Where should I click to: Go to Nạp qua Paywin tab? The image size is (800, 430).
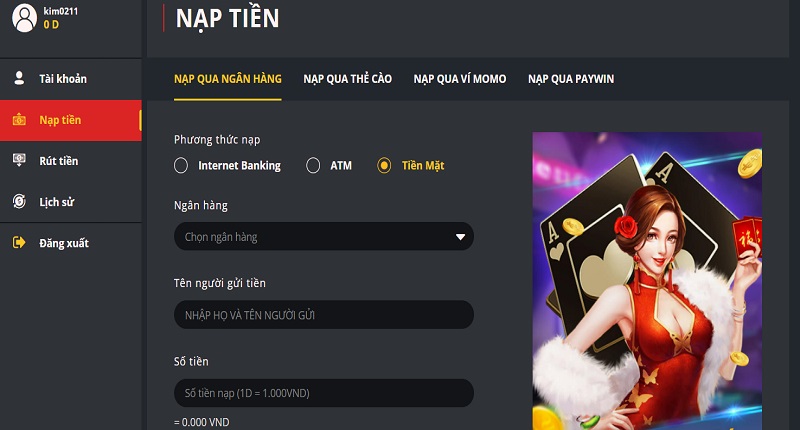(x=571, y=79)
